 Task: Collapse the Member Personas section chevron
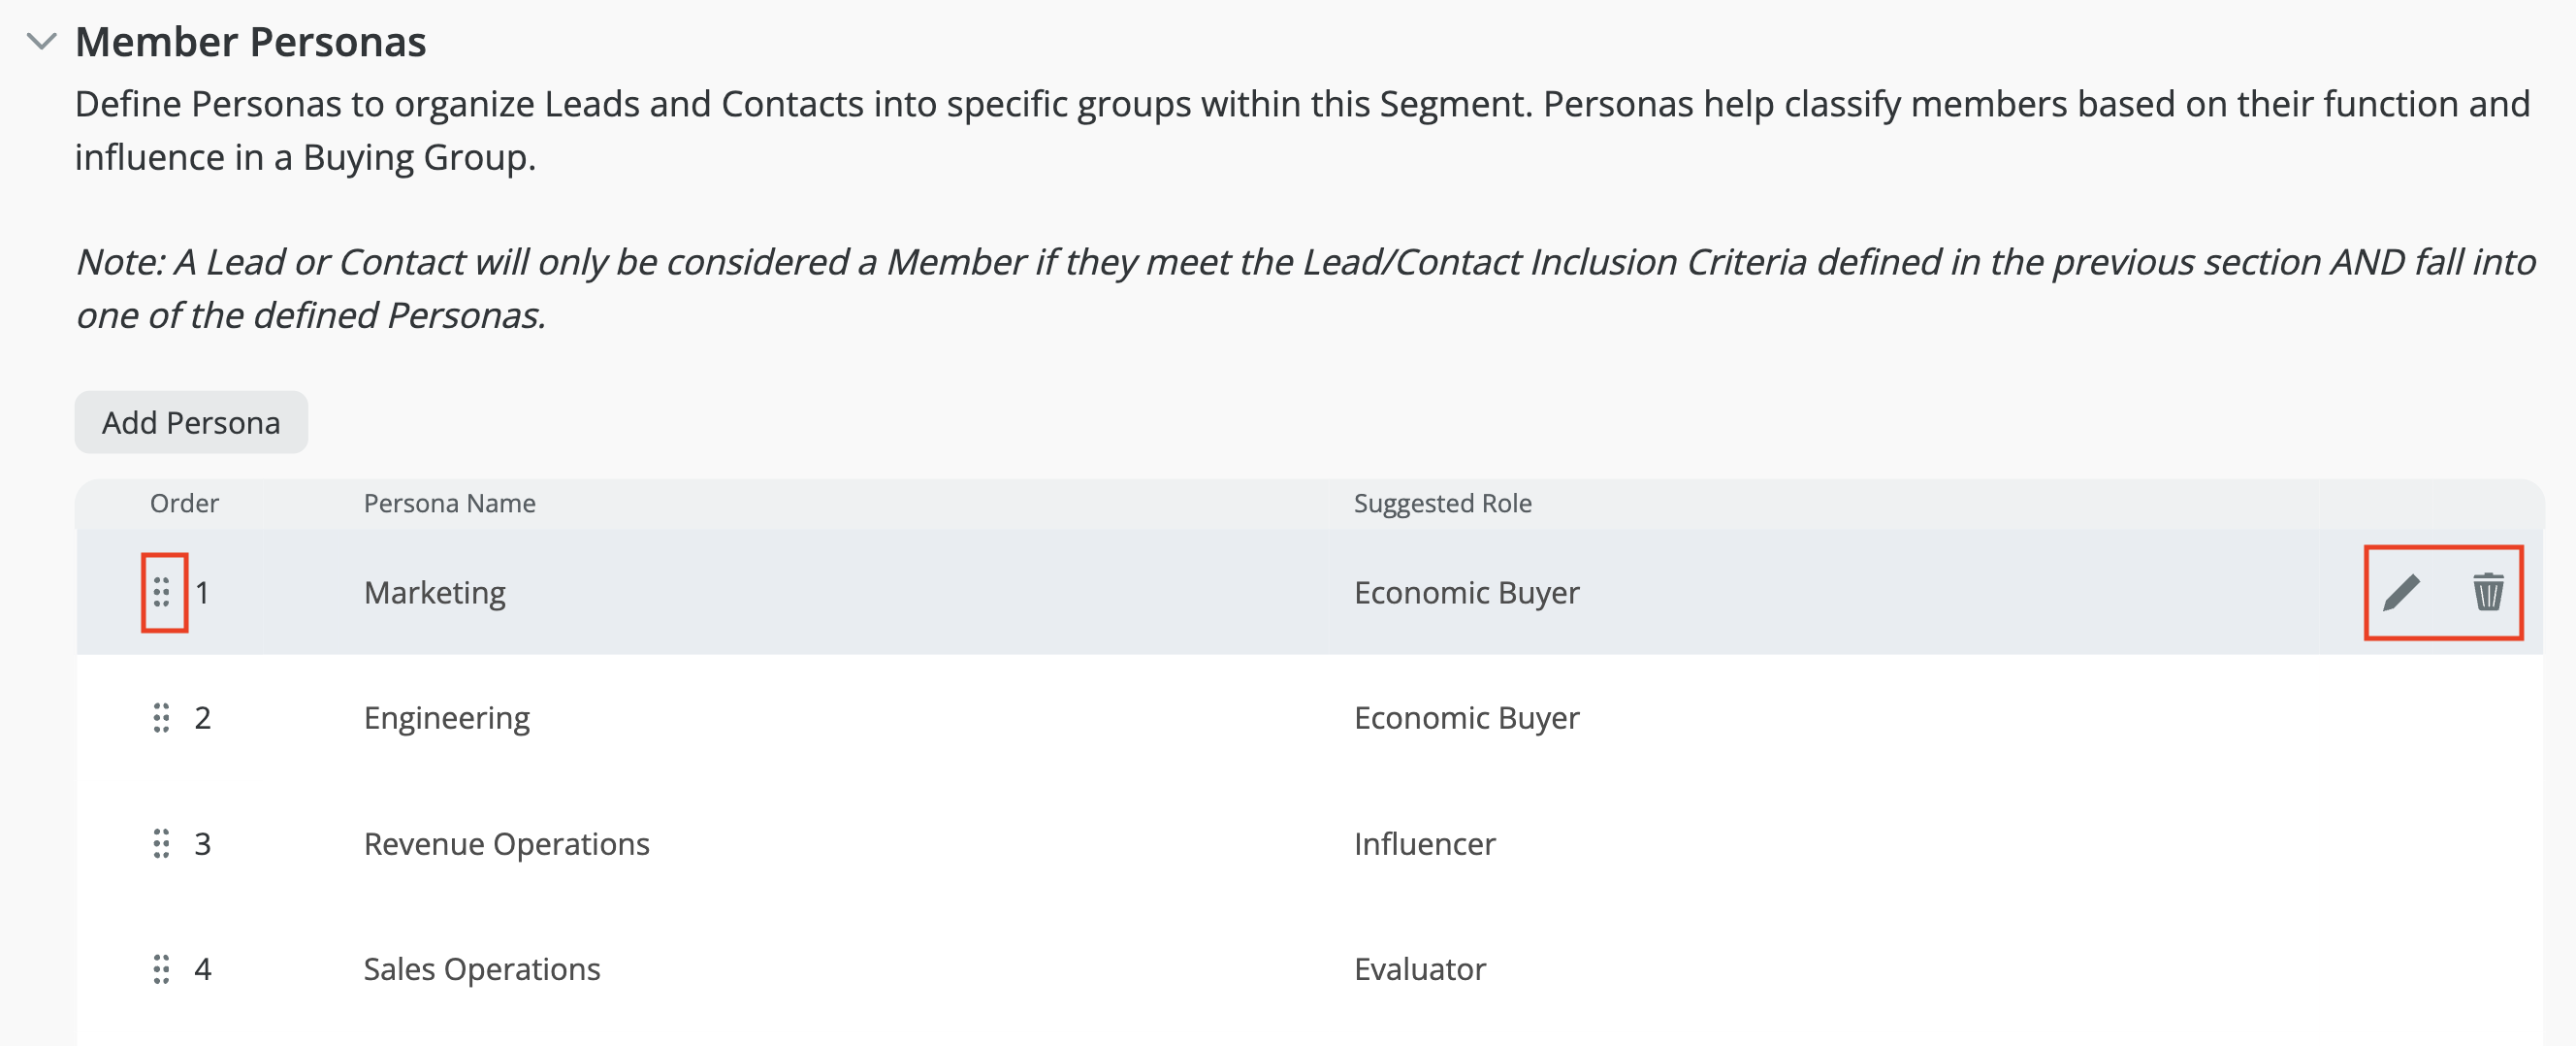pos(41,42)
